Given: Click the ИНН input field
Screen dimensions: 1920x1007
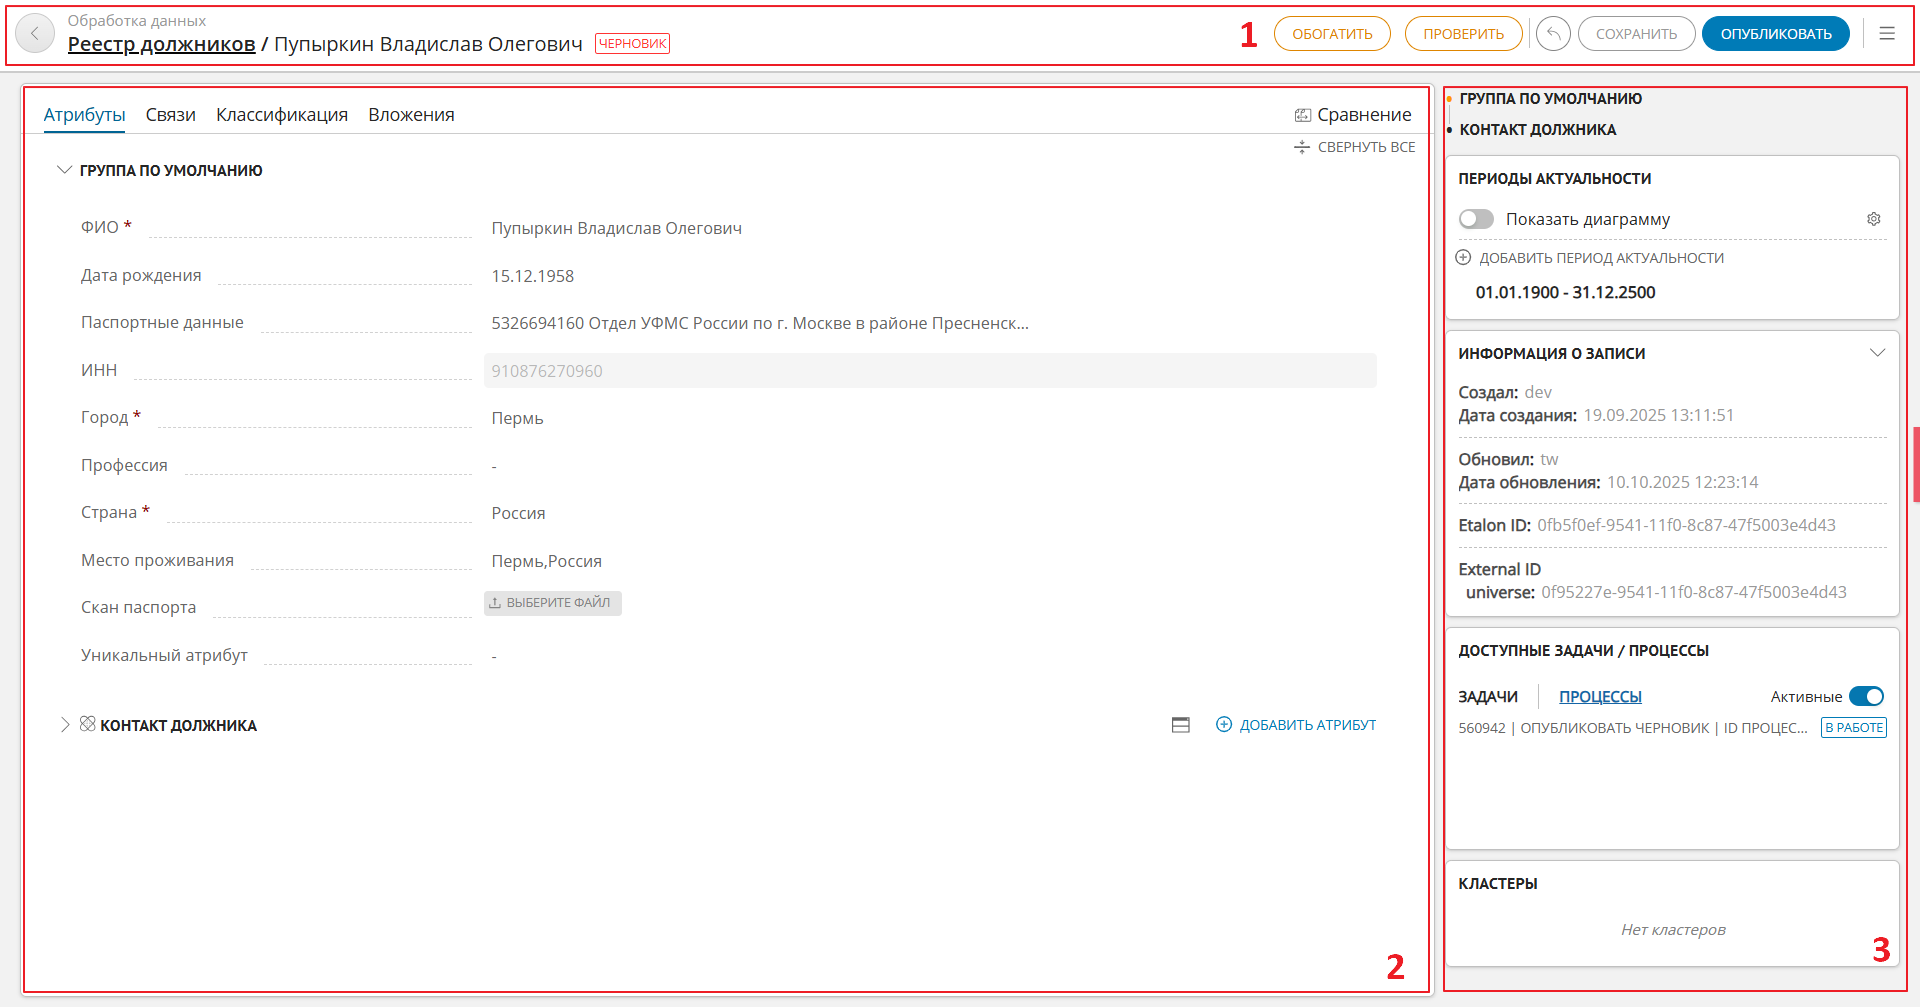Looking at the screenshot, I should [930, 371].
